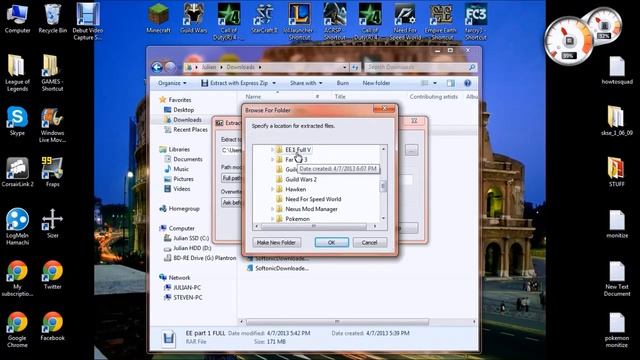Viewport: 640px width, 360px height.
Task: Select Desktop under Favorites
Action: pos(183,110)
